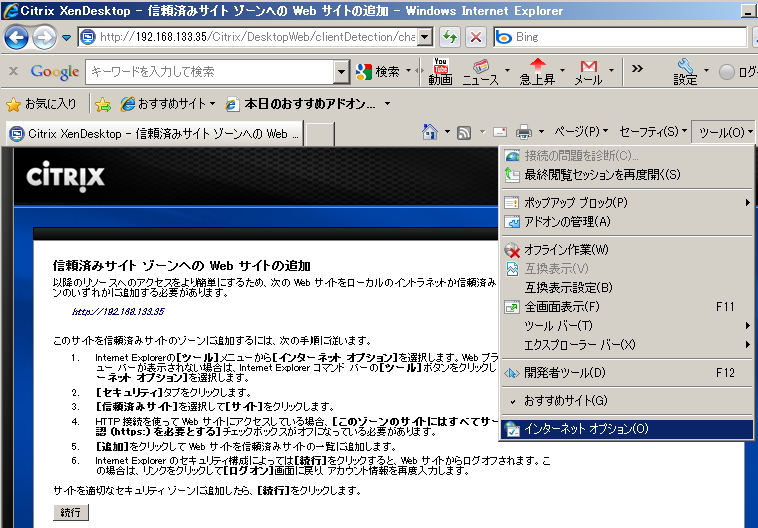Expand the メール toolbar dropdown arrow
Viewport: 758px width, 528px height.
[x=612, y=71]
